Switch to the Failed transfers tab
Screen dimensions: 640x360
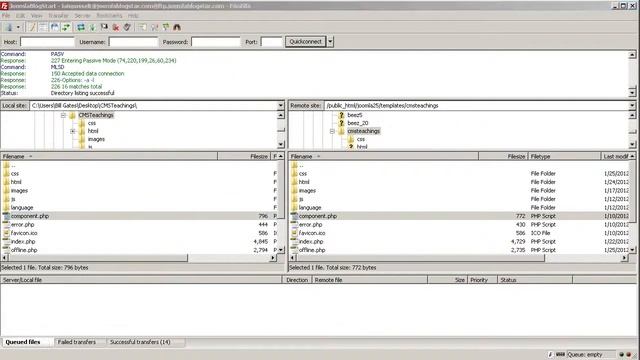[77, 342]
